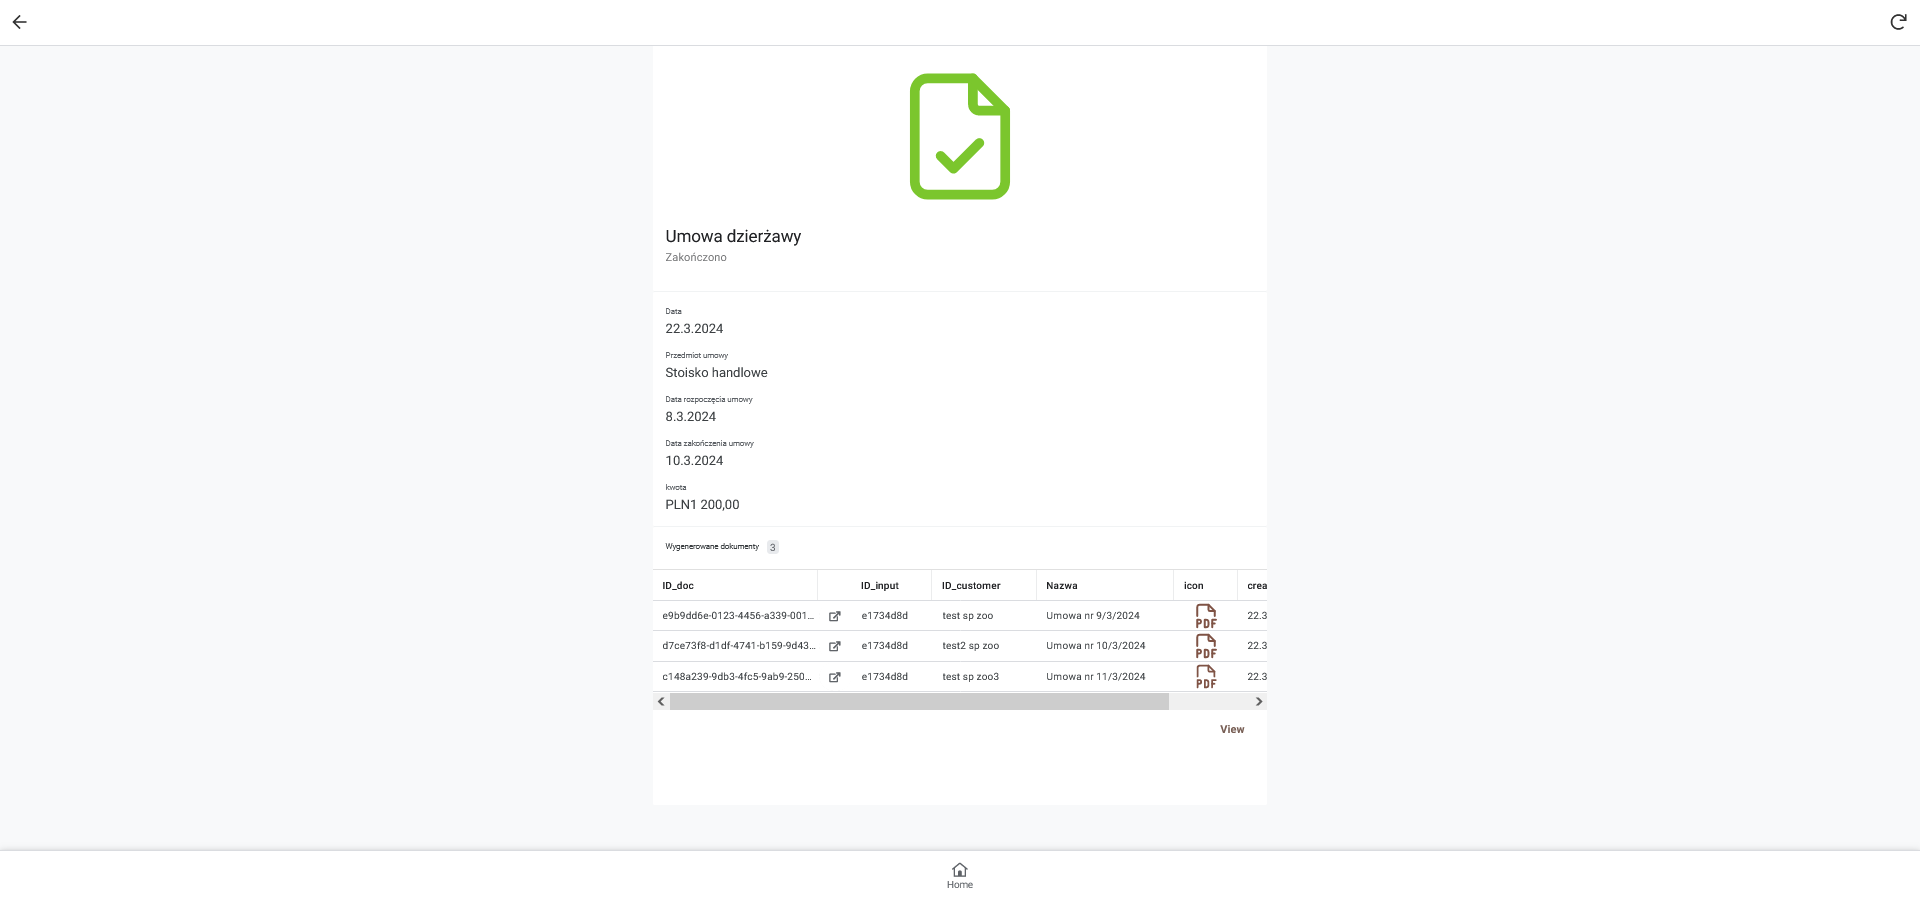Open external link for document d7ce73f8
The width and height of the screenshot is (1920, 899).
pos(834,646)
